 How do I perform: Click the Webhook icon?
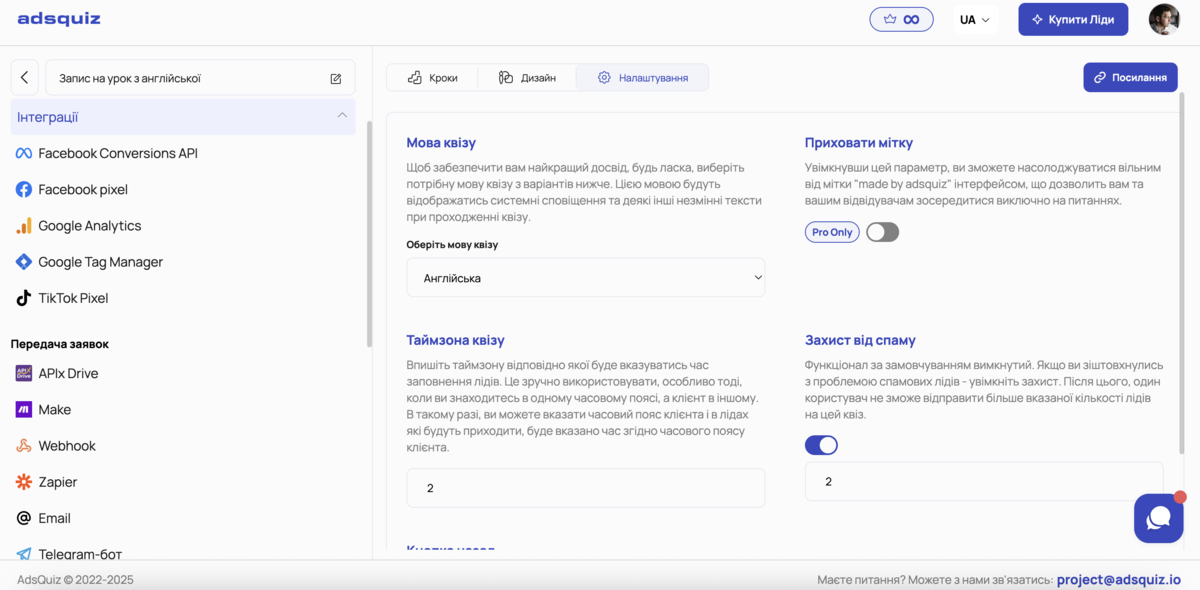click(24, 446)
